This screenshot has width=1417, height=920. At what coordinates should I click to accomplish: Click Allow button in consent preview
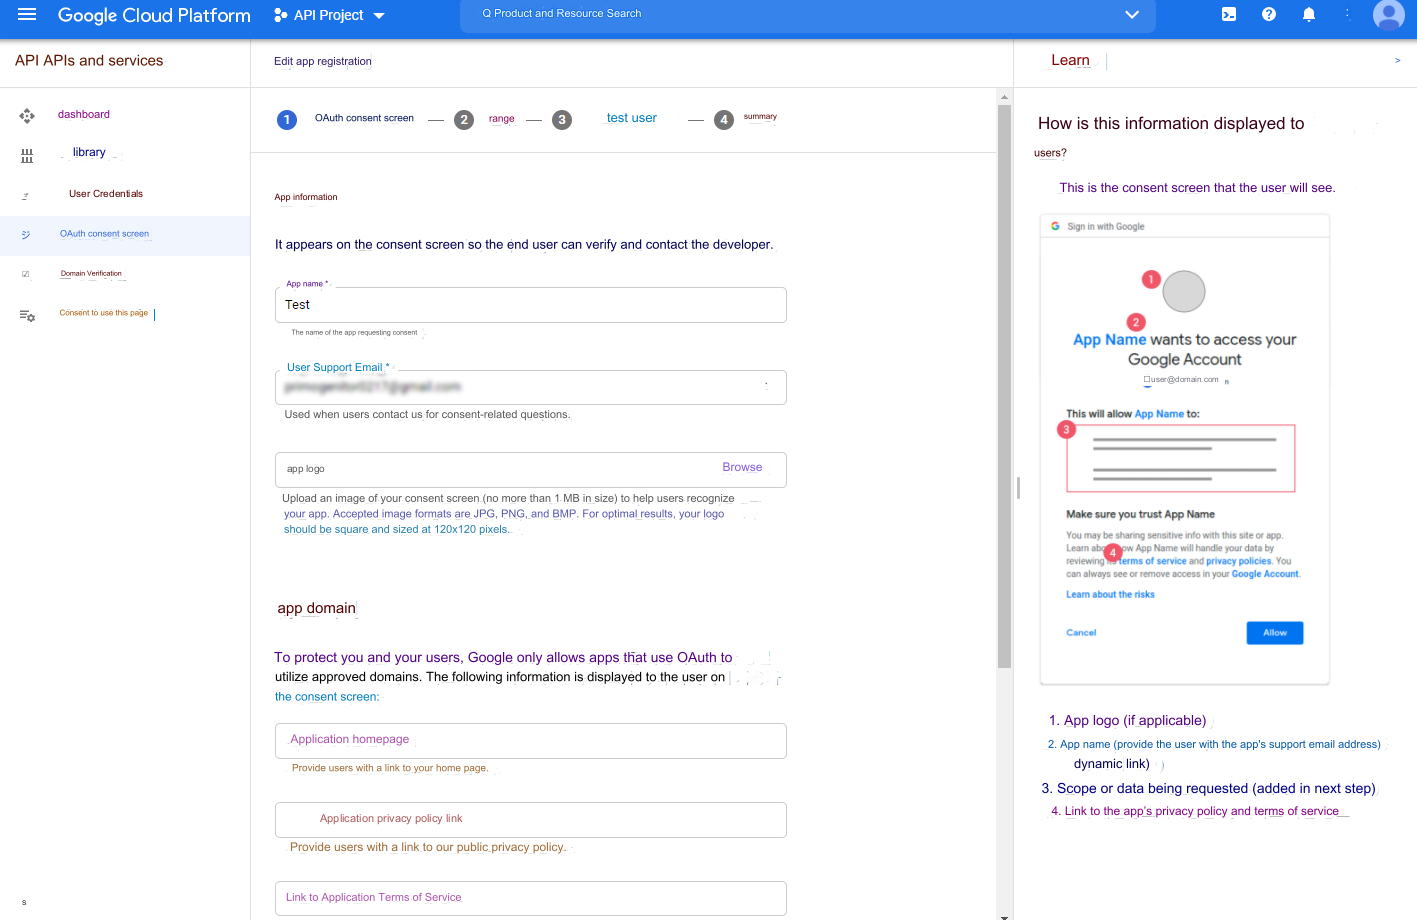pos(1275,633)
